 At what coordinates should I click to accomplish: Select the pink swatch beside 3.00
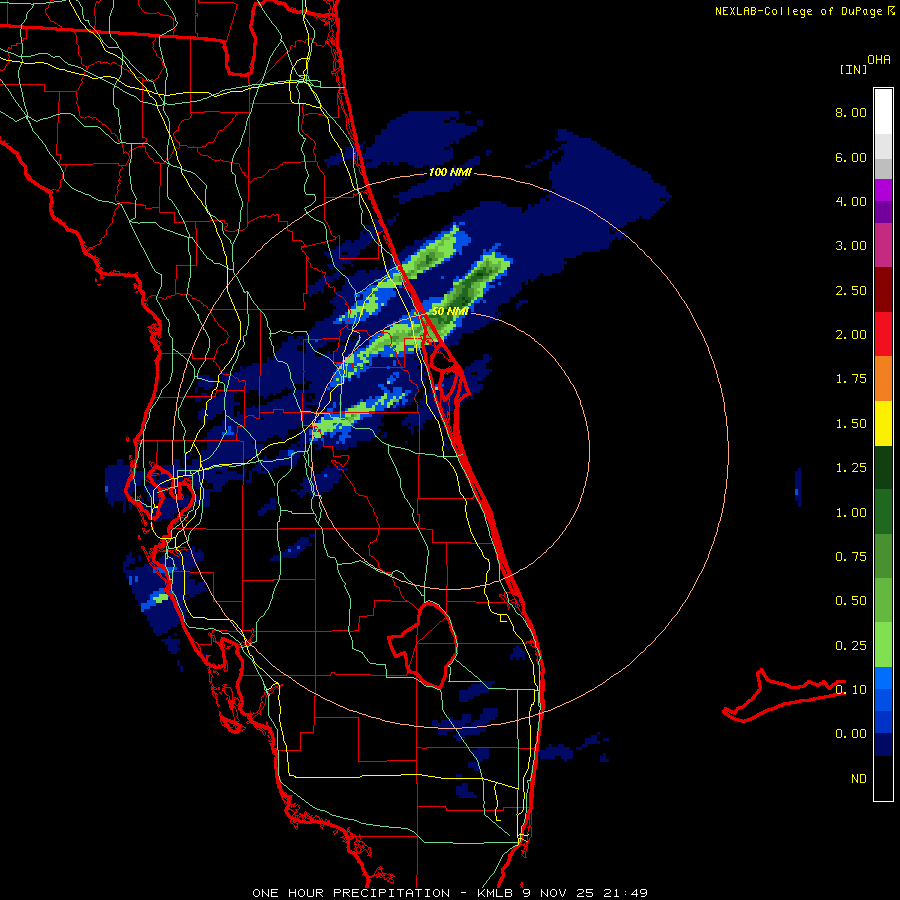[883, 246]
